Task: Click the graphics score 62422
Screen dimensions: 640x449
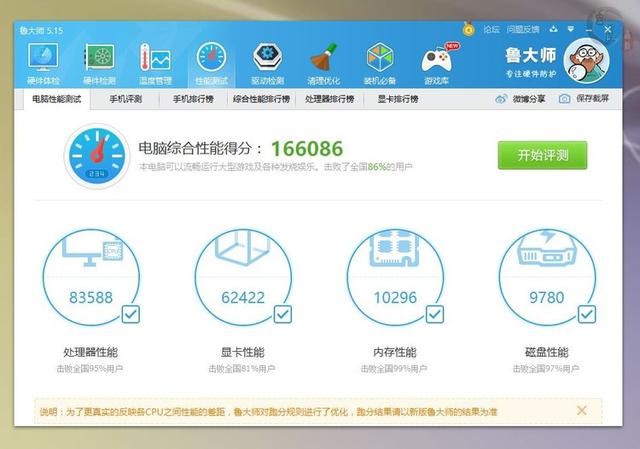Action: [x=243, y=298]
